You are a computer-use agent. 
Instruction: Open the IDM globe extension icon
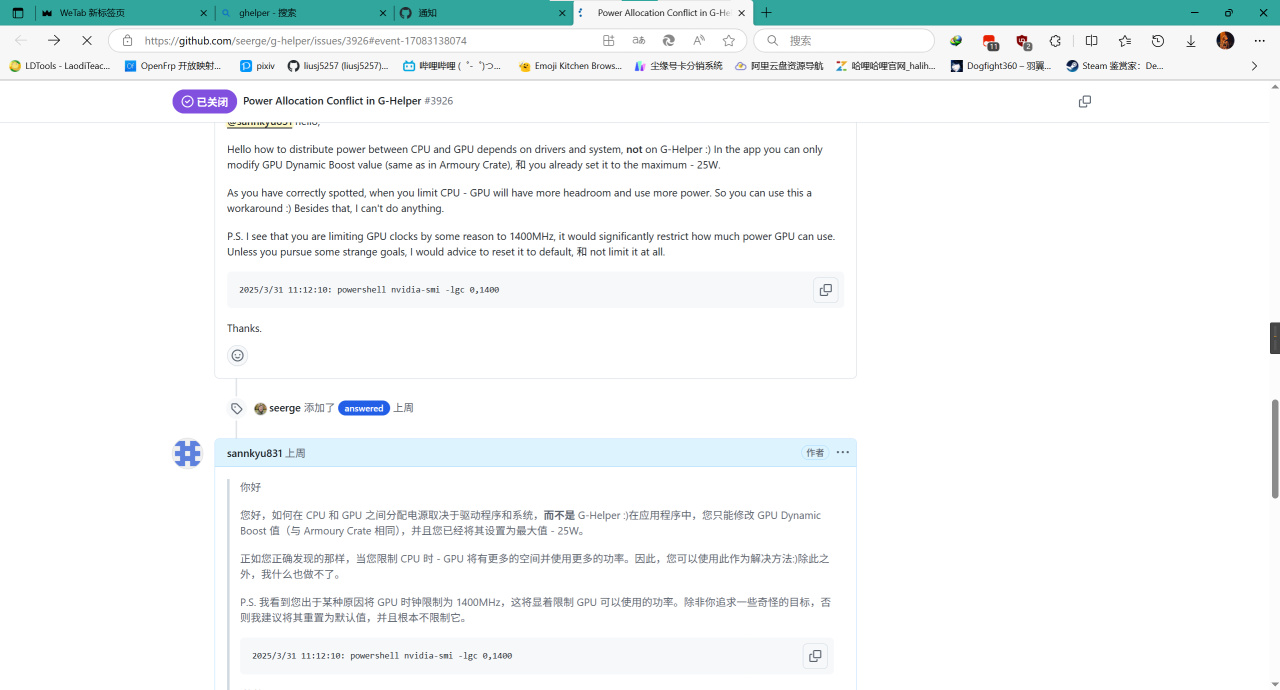click(x=957, y=41)
